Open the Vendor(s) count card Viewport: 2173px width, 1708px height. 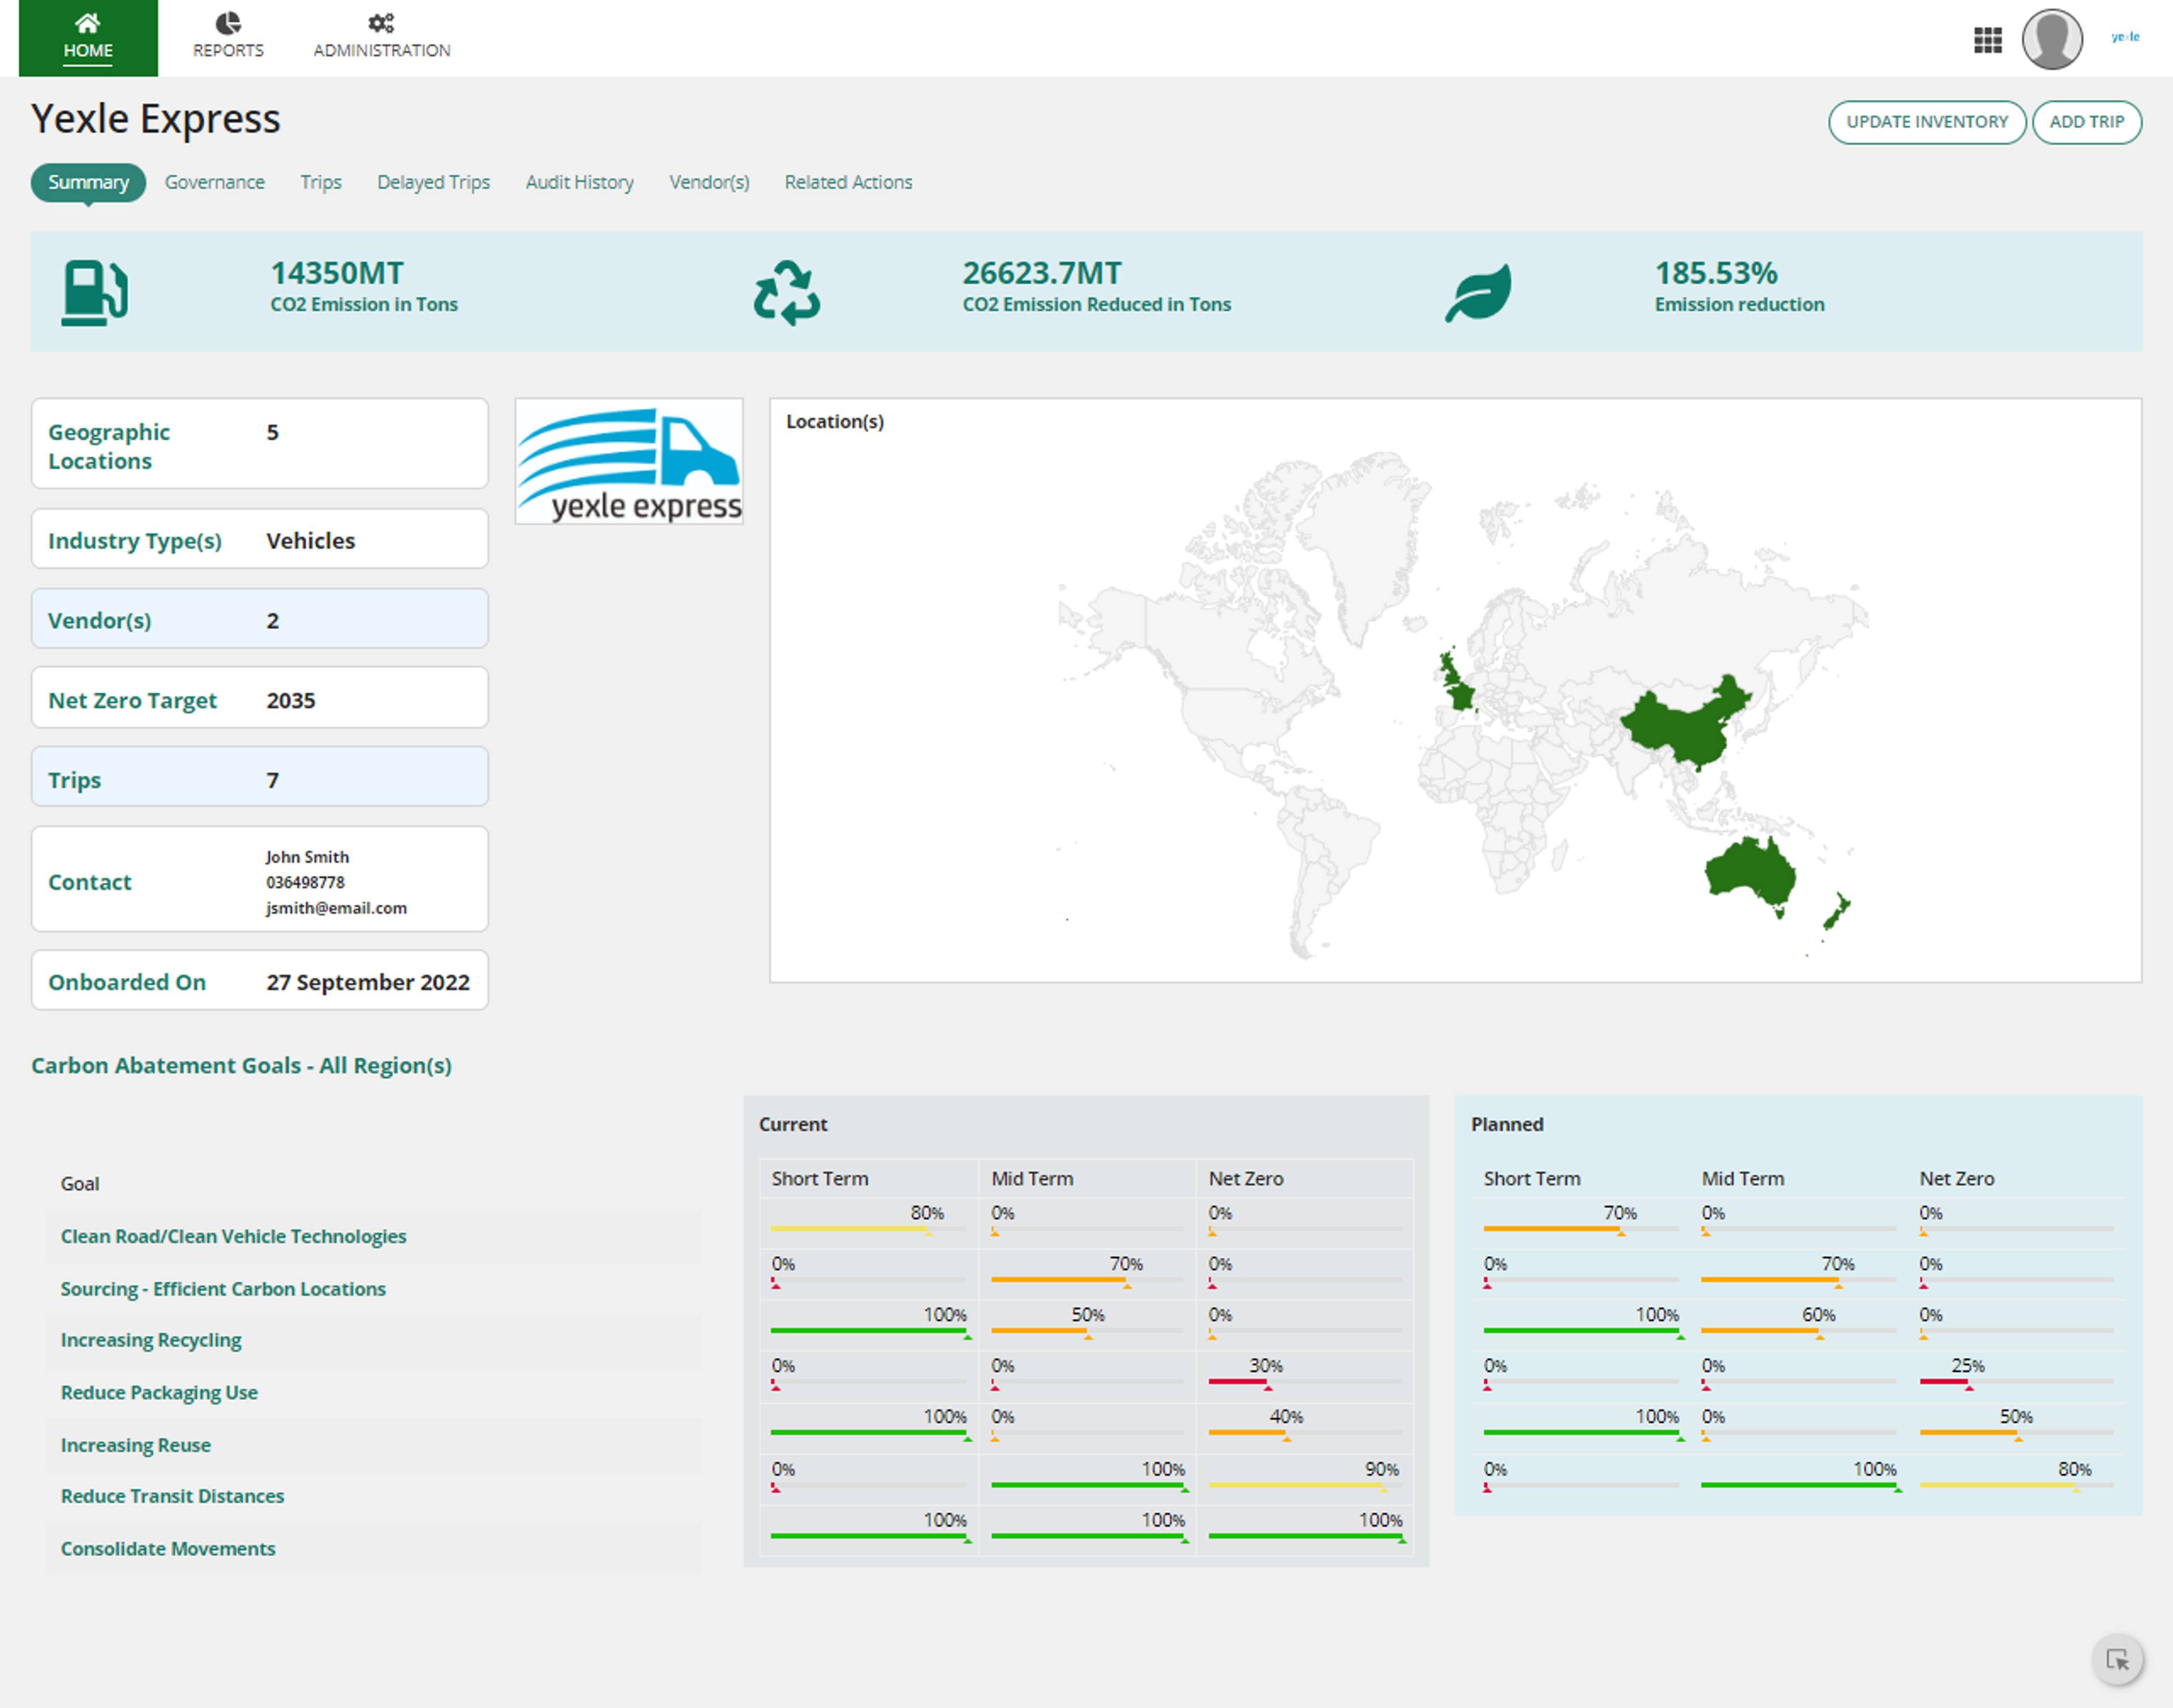pyautogui.click(x=260, y=619)
